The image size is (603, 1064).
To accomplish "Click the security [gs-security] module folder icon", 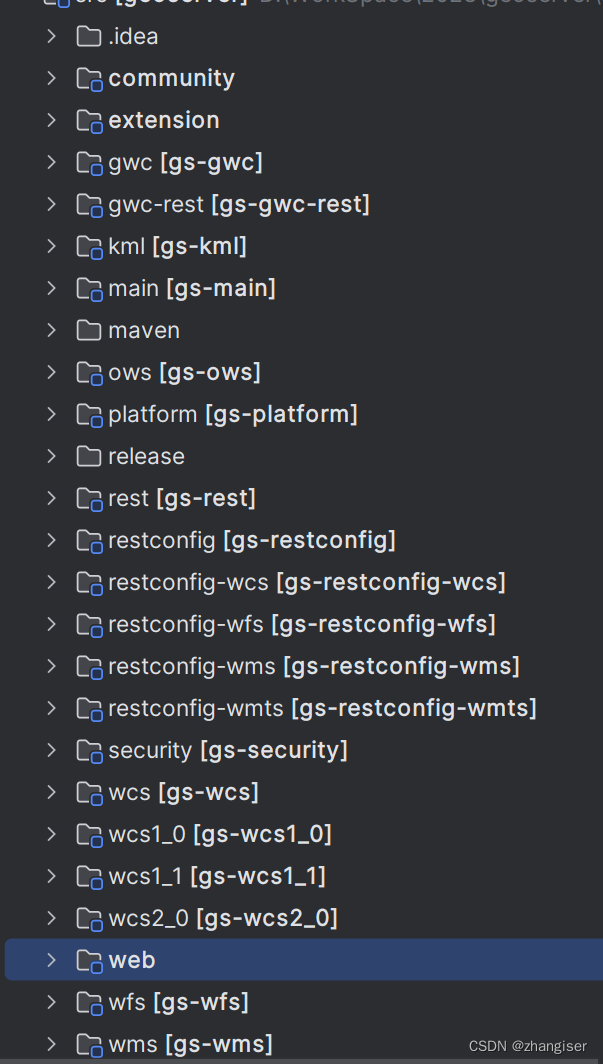I will click(x=88, y=750).
